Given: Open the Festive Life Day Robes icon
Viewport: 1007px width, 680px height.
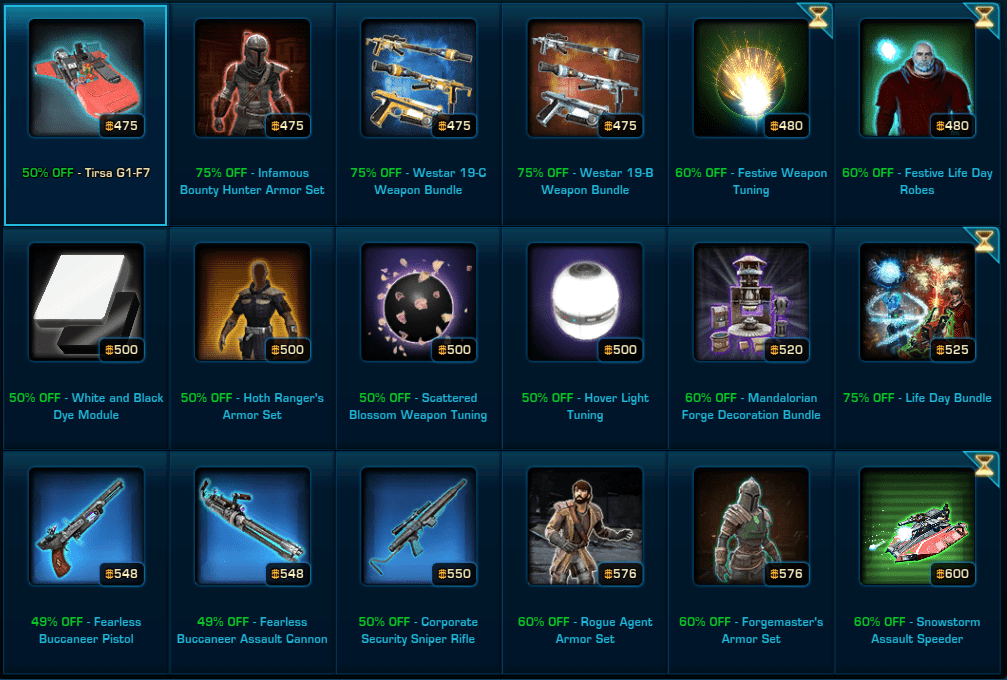Looking at the screenshot, I should [918, 78].
